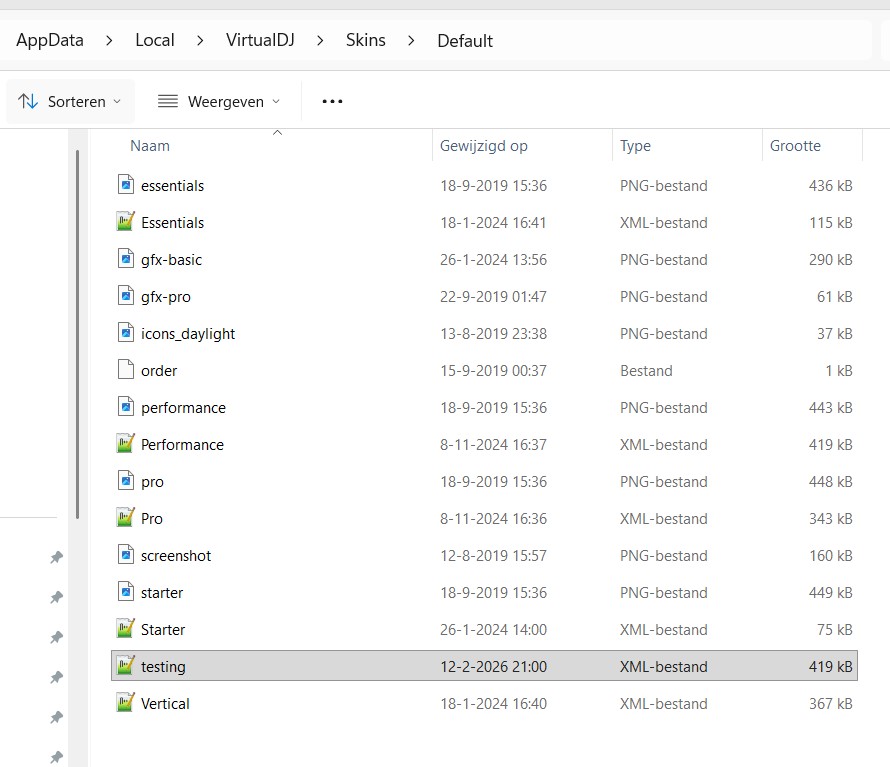Screen dimensions: 890x767
Task: Select the screenshot PNG file icon
Action: point(126,555)
